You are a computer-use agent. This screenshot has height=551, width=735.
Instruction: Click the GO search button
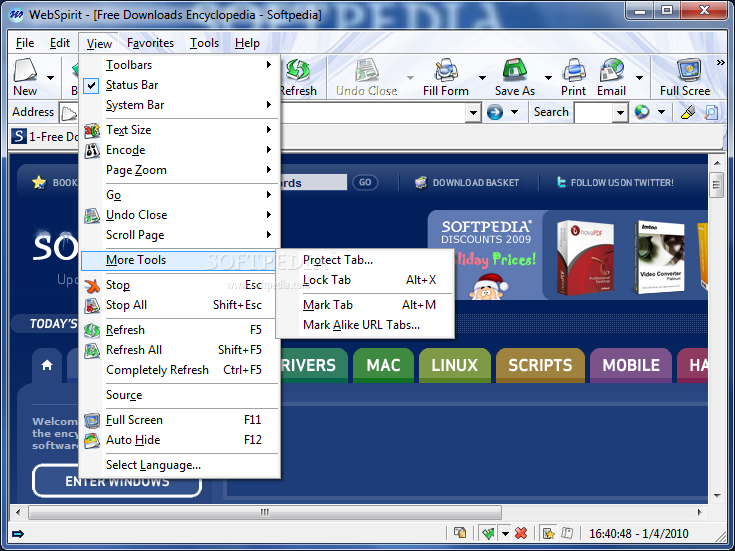pos(365,182)
